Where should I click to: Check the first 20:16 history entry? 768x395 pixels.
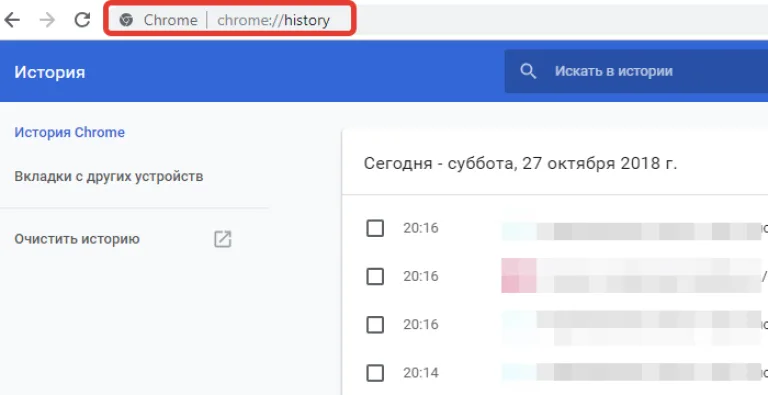pos(375,228)
